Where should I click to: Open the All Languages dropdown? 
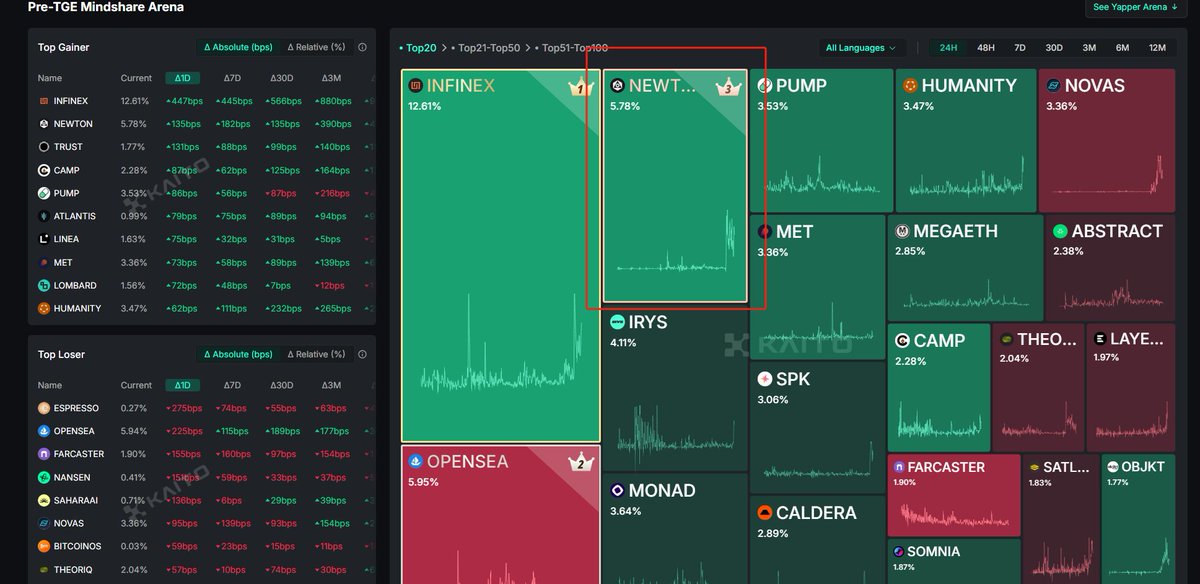862,48
